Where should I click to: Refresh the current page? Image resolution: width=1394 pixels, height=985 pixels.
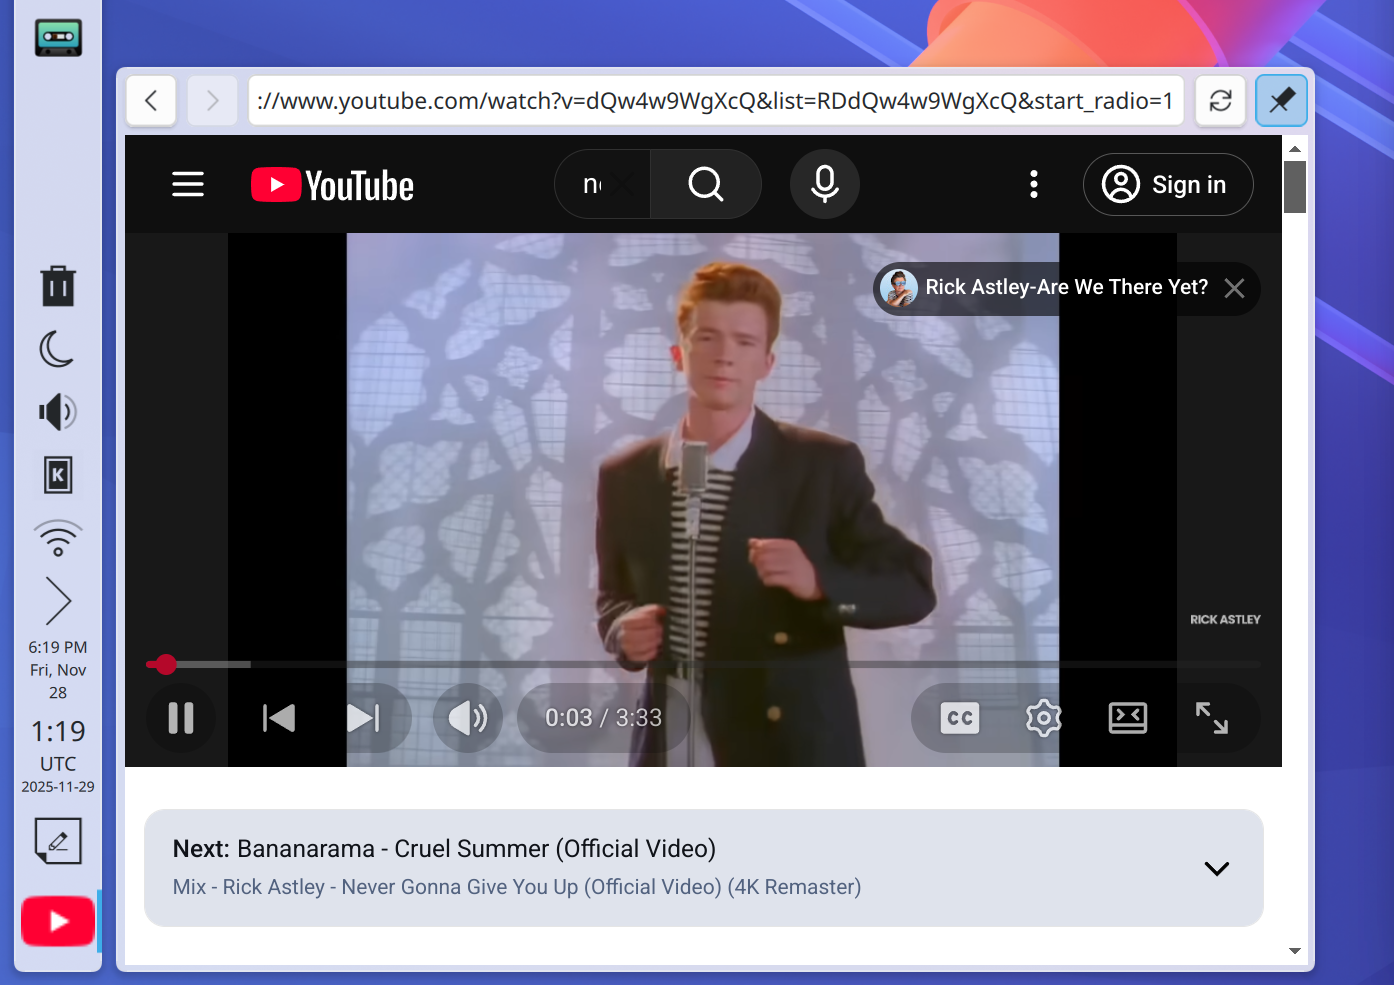1220,100
